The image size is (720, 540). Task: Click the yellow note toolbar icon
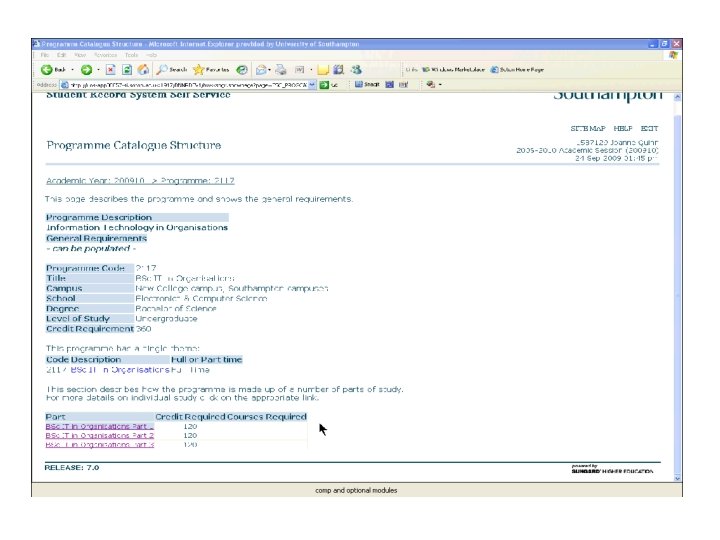pyautogui.click(x=323, y=70)
